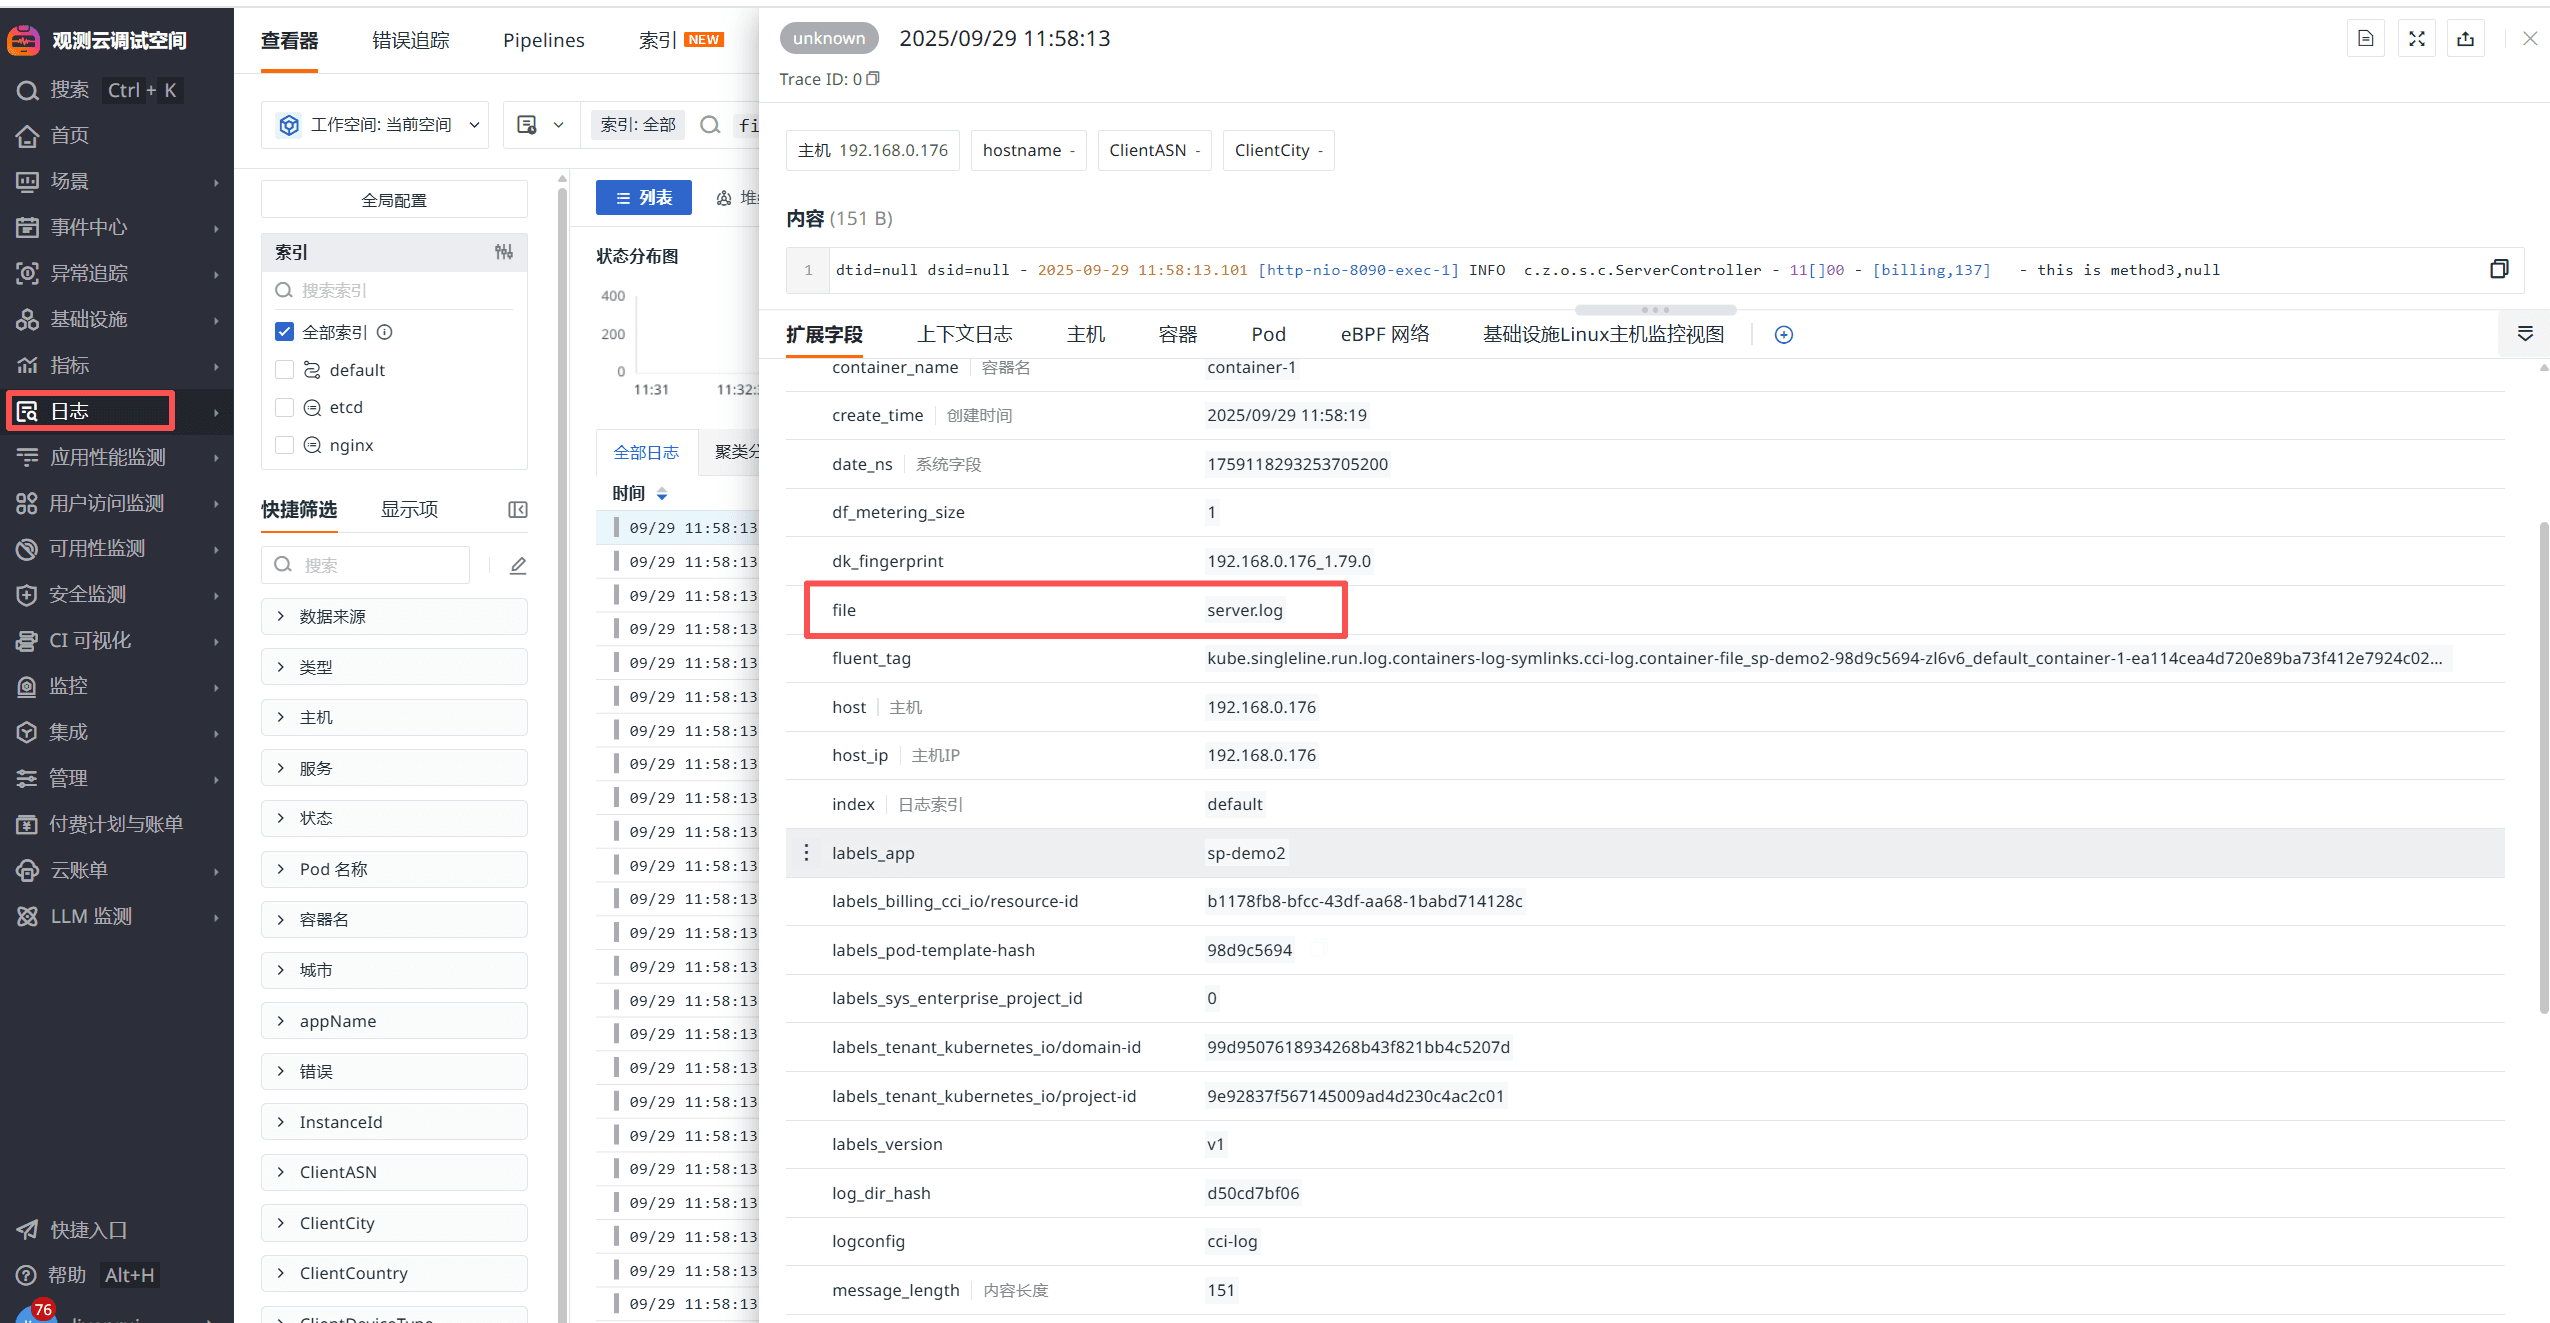Edit quick filters with pencil icon
Viewport: 2550px width, 1323px height.
click(x=518, y=566)
